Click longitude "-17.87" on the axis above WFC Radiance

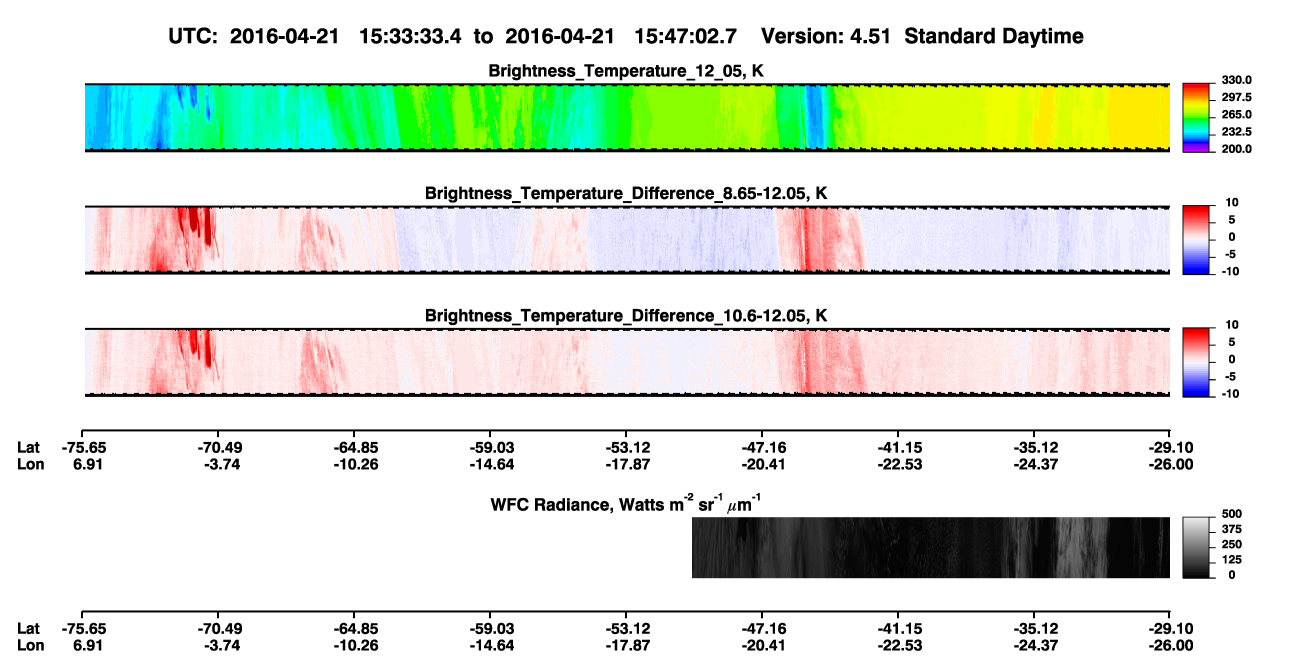click(x=627, y=464)
